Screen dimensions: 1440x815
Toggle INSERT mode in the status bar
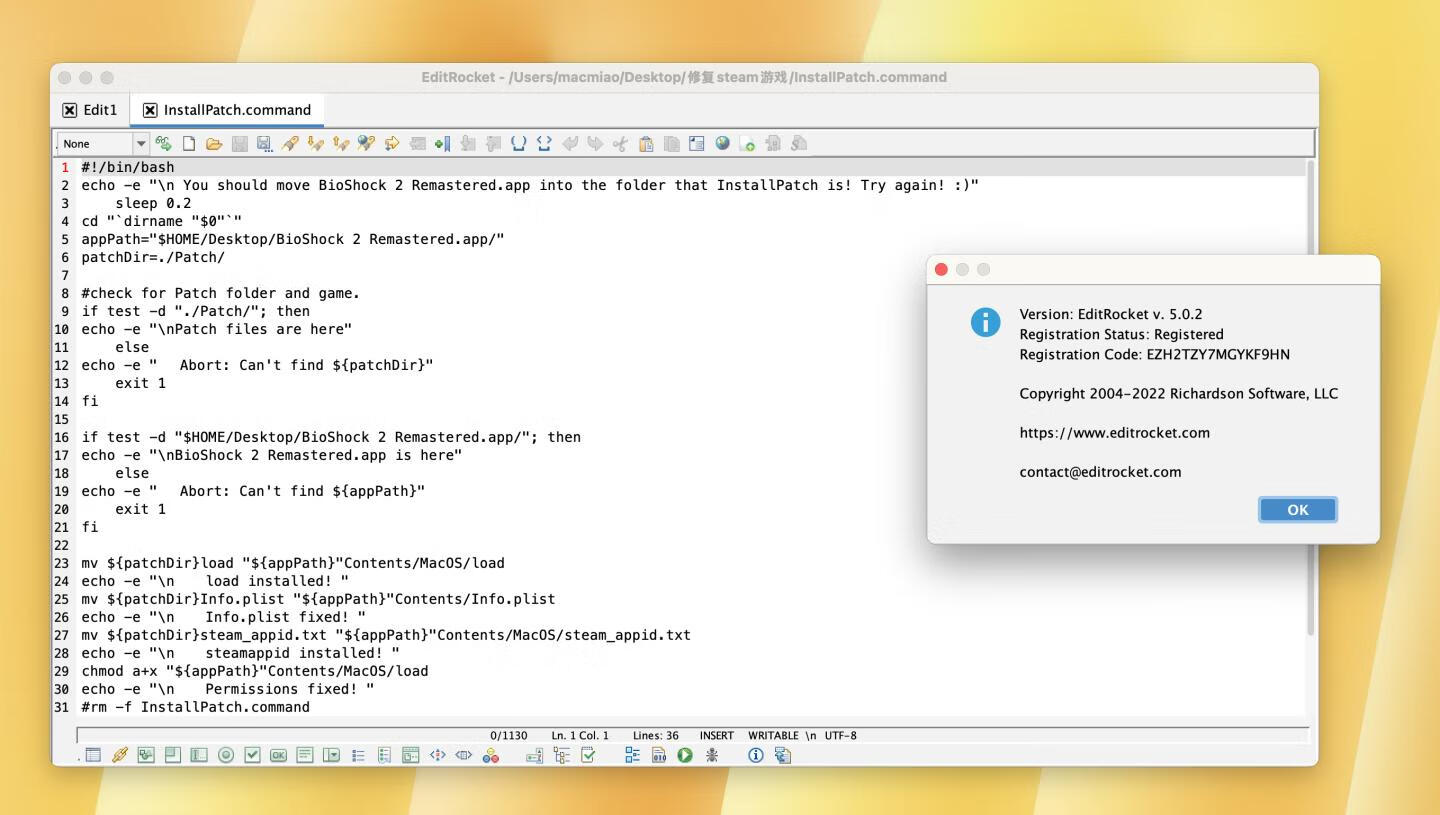(x=716, y=735)
